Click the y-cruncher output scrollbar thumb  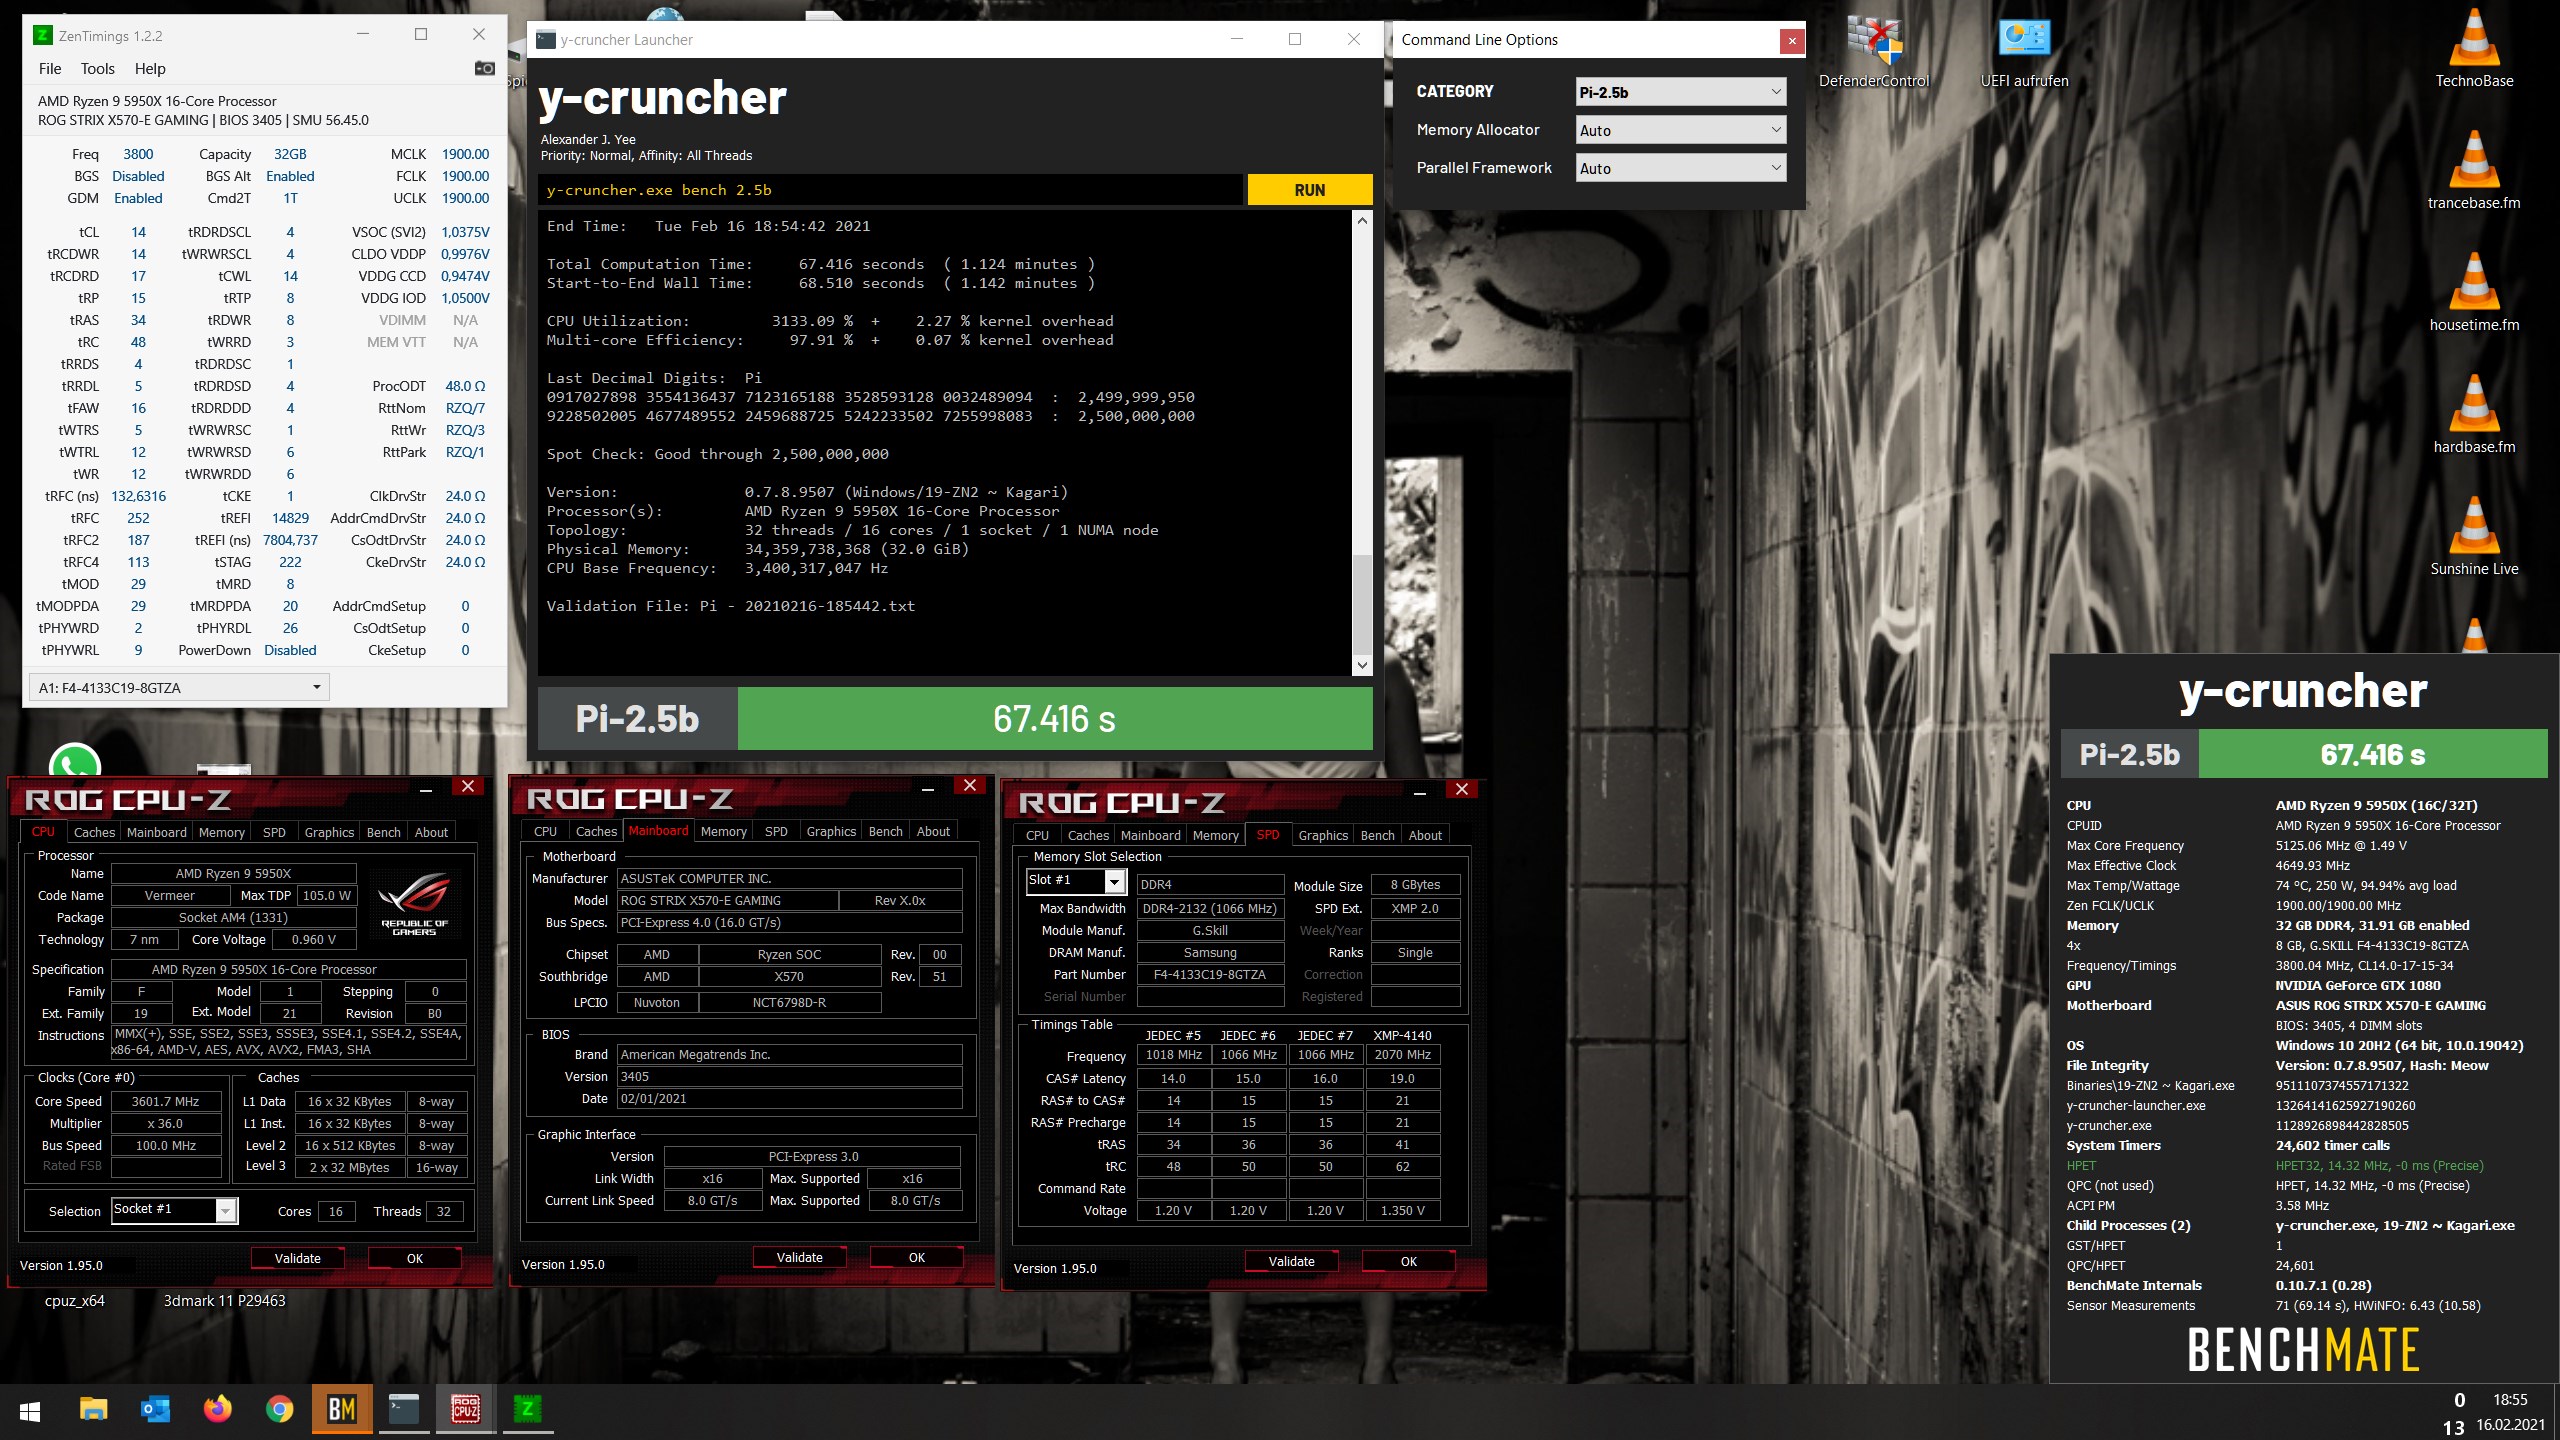pyautogui.click(x=1361, y=603)
